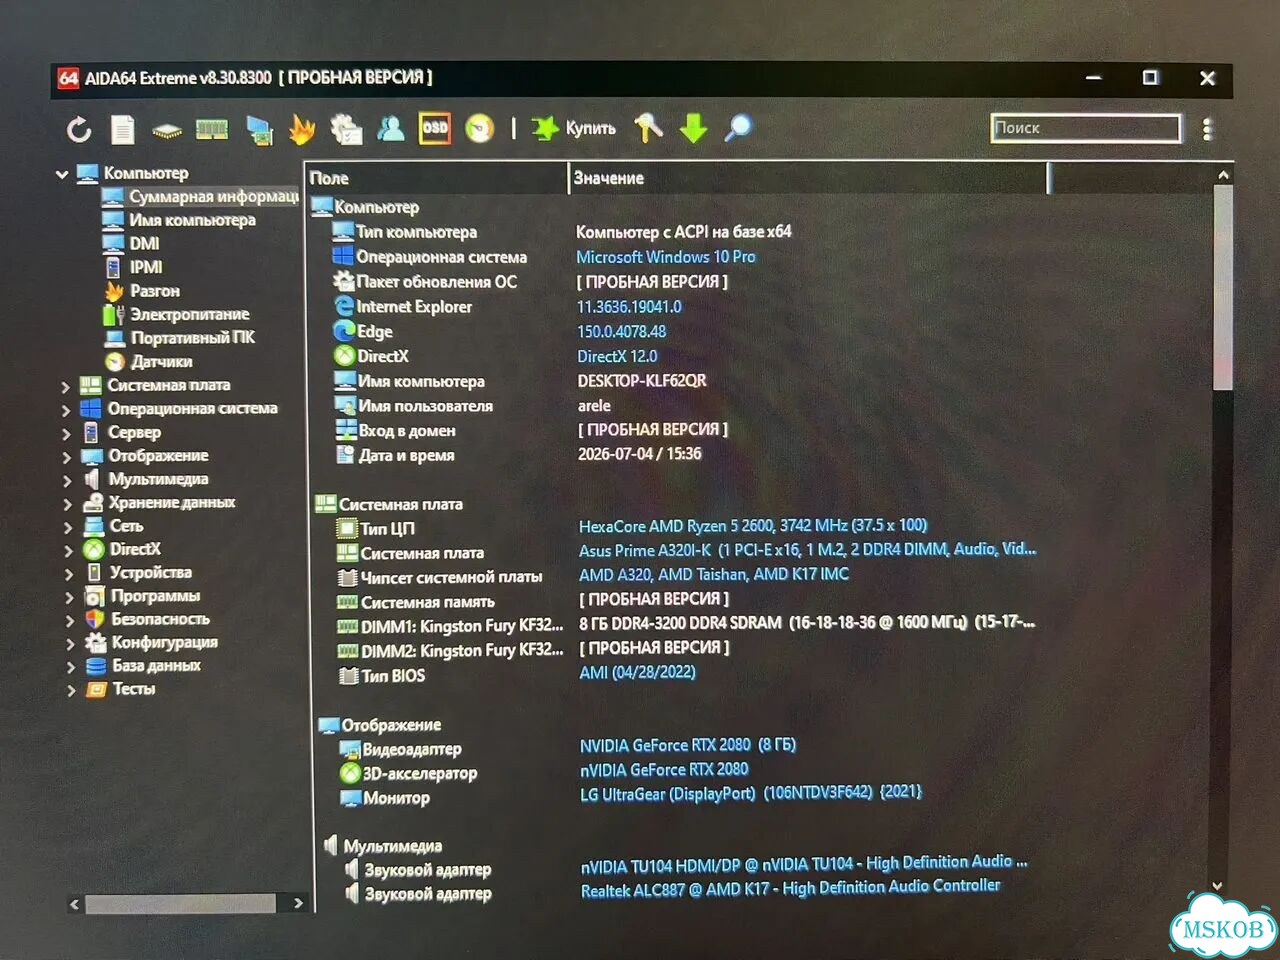The image size is (1280, 960).
Task: Click into the Поиск search field
Action: tap(1085, 128)
